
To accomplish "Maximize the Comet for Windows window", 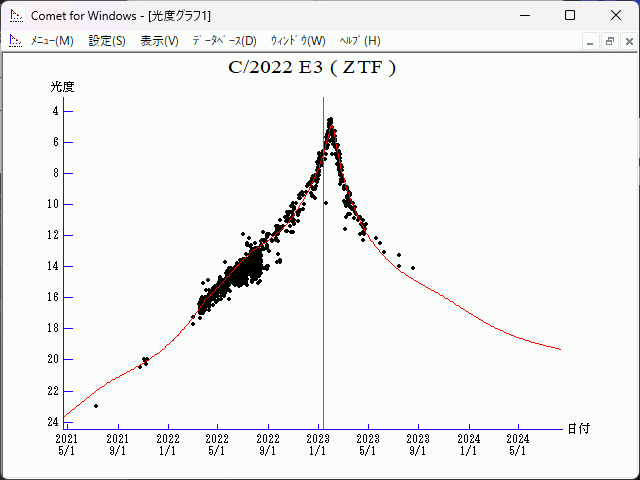I will tap(570, 16).
